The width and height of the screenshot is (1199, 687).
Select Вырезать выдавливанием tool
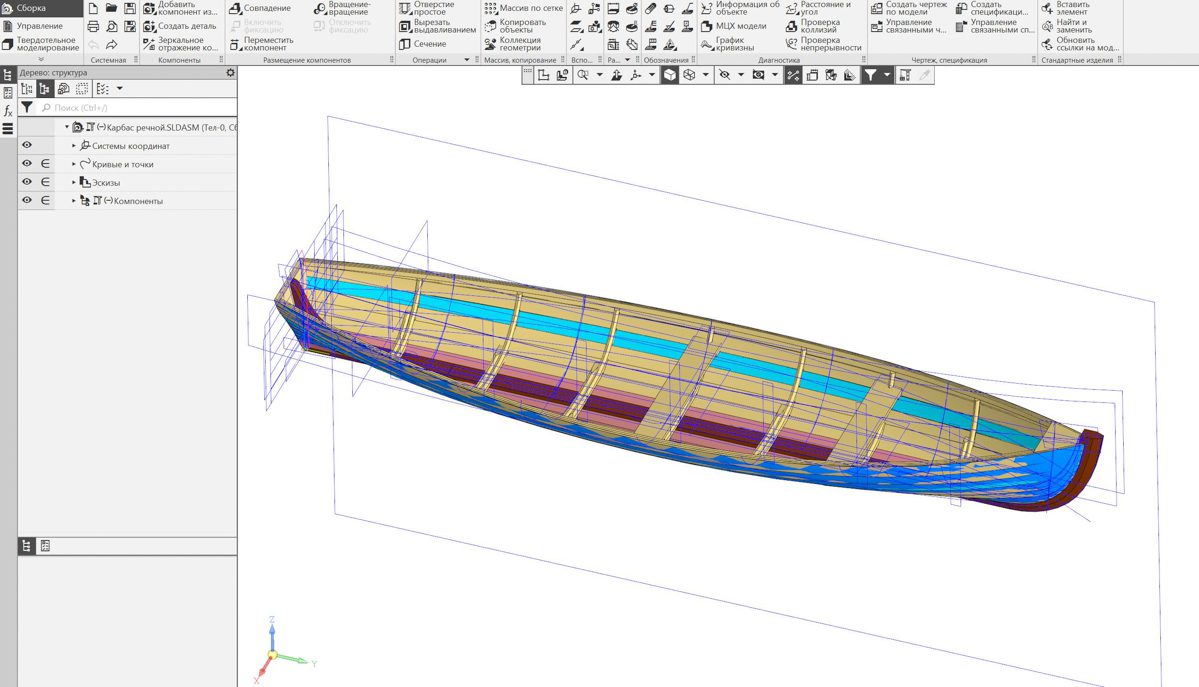437,26
